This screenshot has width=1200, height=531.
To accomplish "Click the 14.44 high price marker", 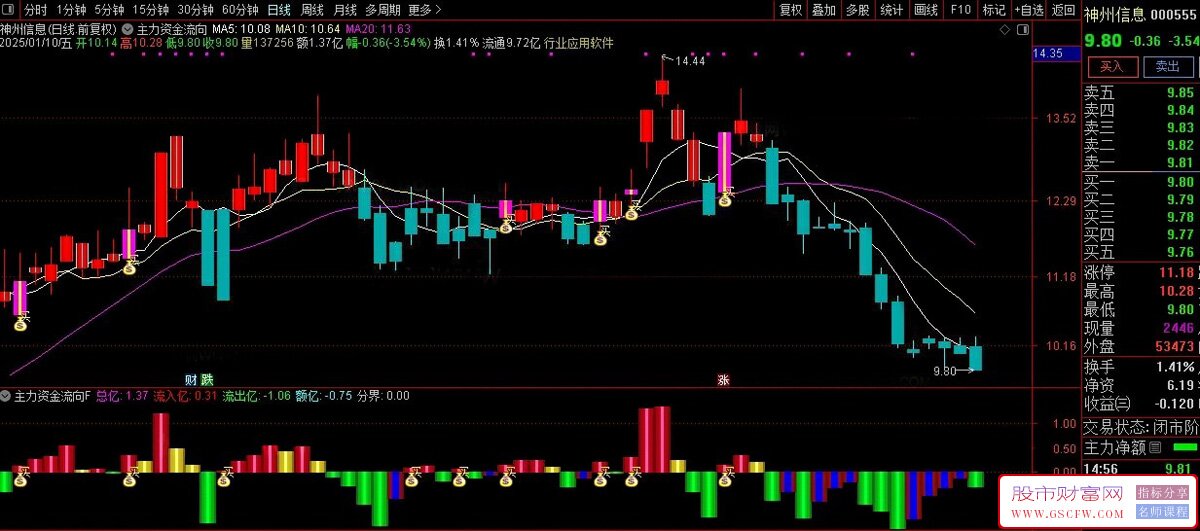I will pyautogui.click(x=690, y=62).
